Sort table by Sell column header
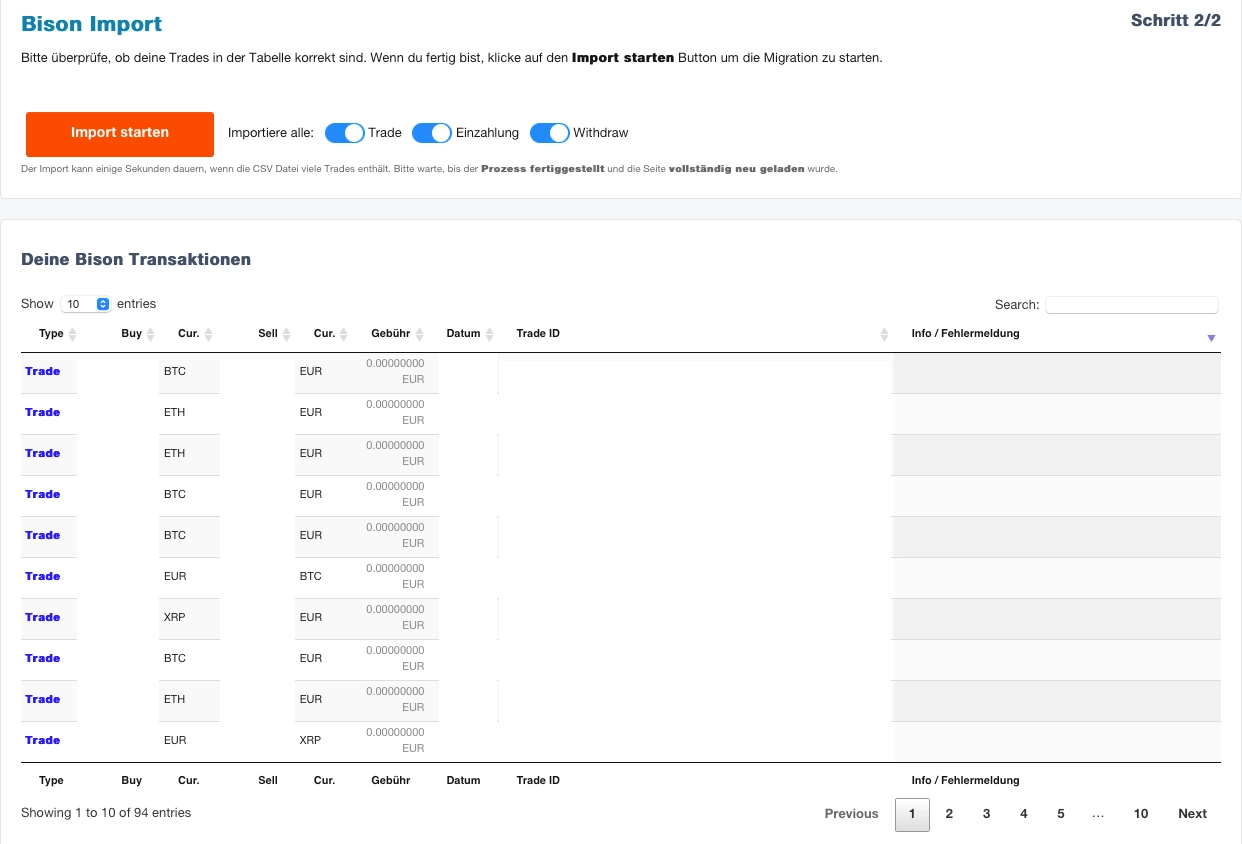Screen dimensions: 1242x844 tap(268, 334)
